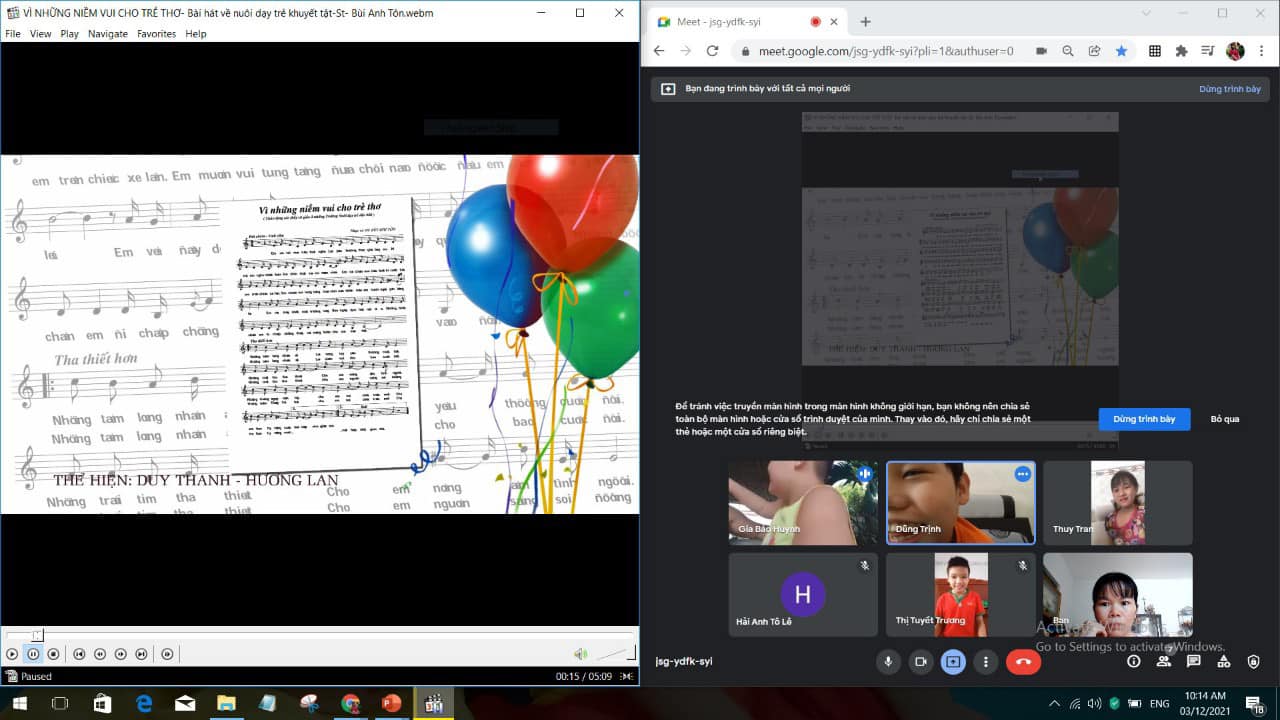Screen dimensions: 1280x720
Task: Click the fast-forward (increase speed) button
Action: tap(121, 654)
